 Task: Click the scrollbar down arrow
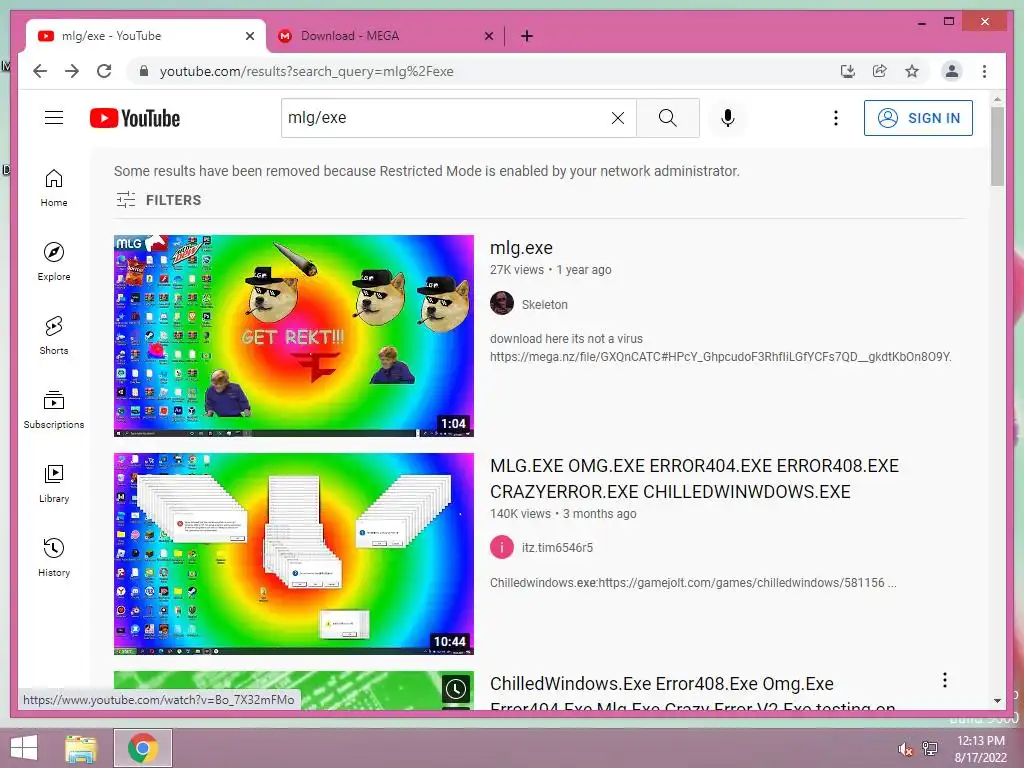pyautogui.click(x=997, y=701)
